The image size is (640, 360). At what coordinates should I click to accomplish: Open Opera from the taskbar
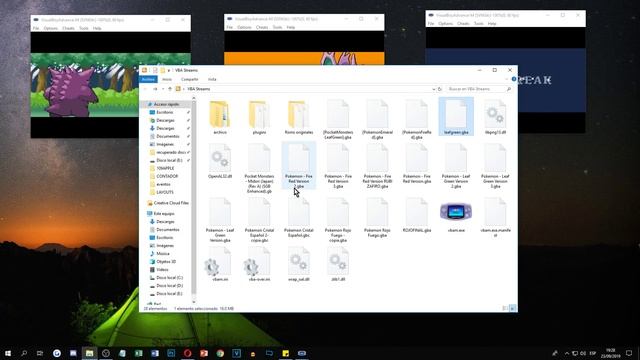(187, 353)
